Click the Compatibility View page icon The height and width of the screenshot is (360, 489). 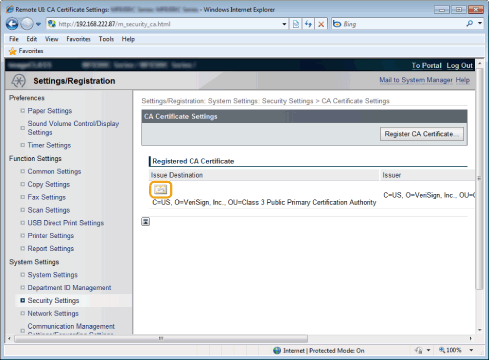pos(296,24)
